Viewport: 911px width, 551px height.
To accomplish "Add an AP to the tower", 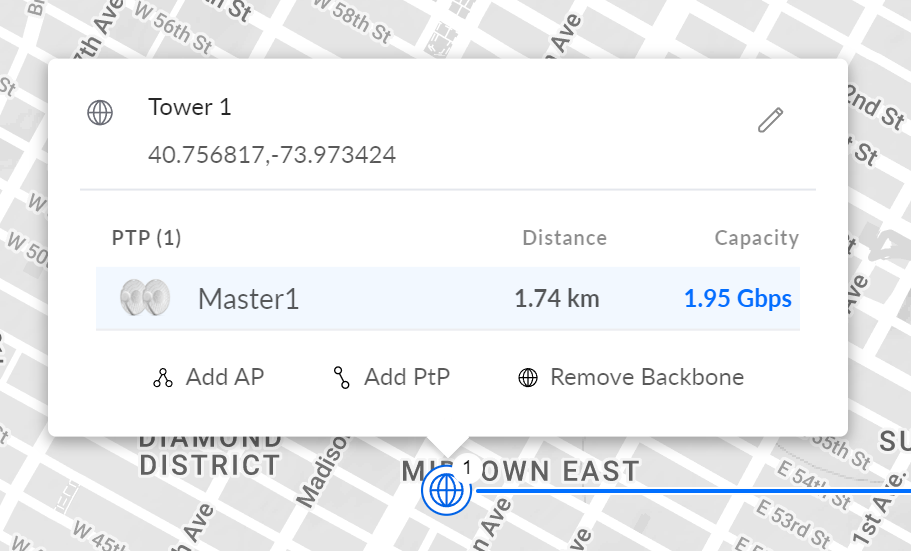I will coord(208,377).
